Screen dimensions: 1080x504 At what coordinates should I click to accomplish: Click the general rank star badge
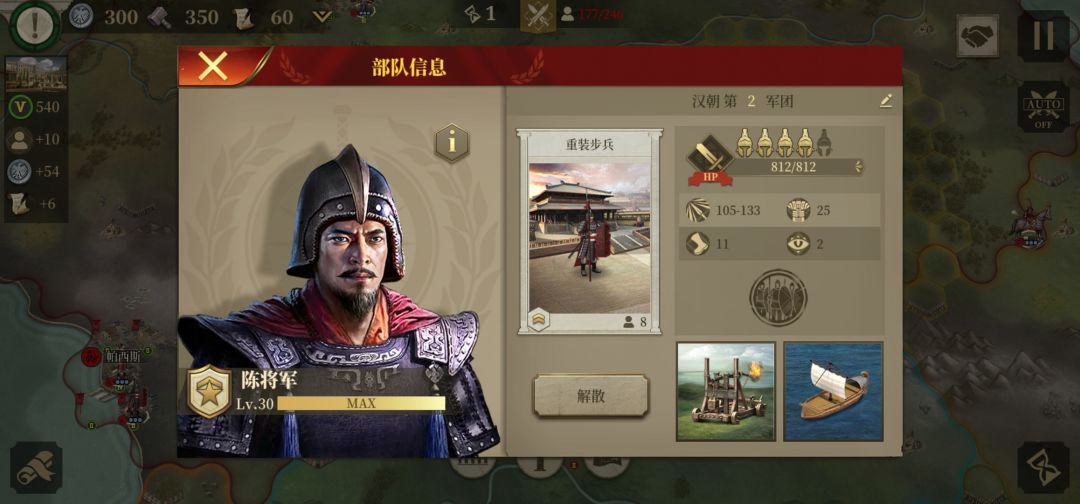pyautogui.click(x=209, y=392)
